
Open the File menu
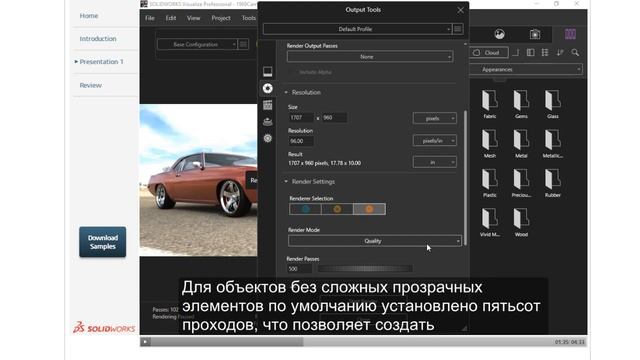click(x=150, y=18)
